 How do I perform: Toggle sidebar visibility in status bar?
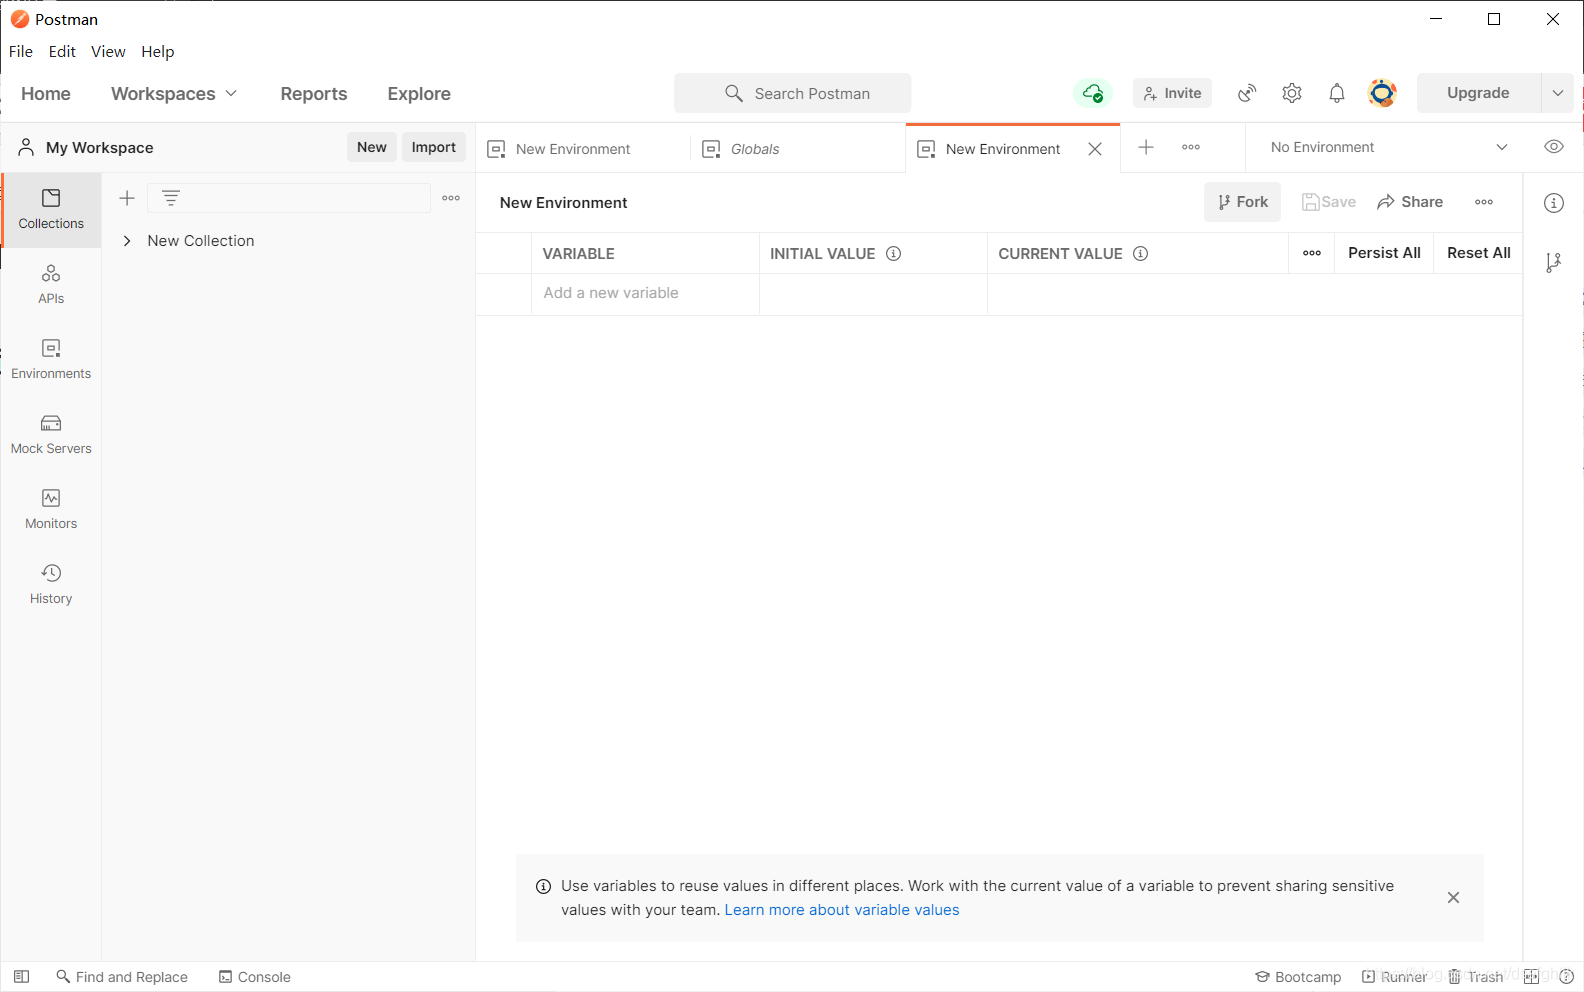21,977
